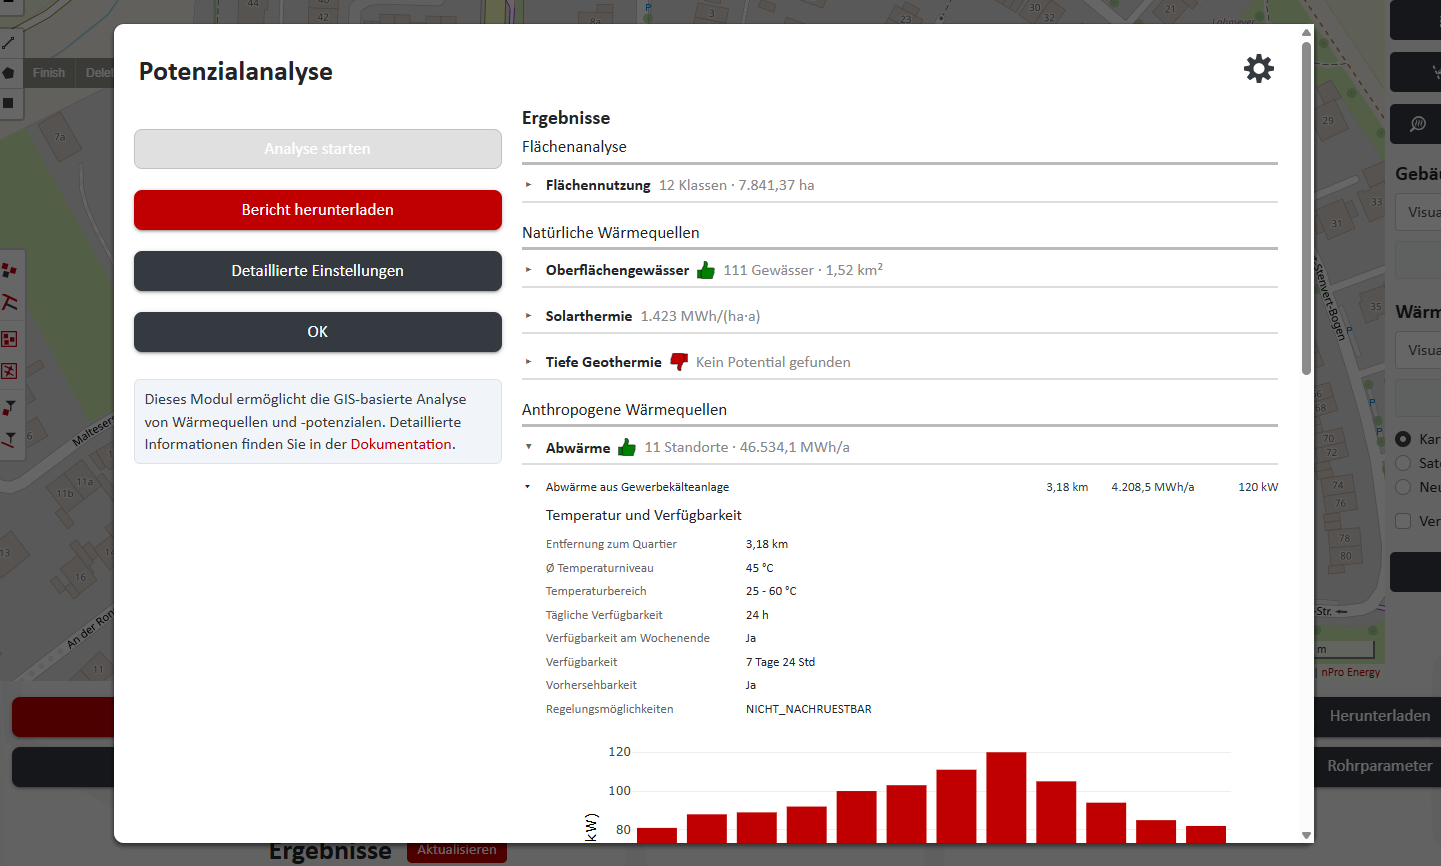Open settings via the gear icon

click(x=1258, y=68)
